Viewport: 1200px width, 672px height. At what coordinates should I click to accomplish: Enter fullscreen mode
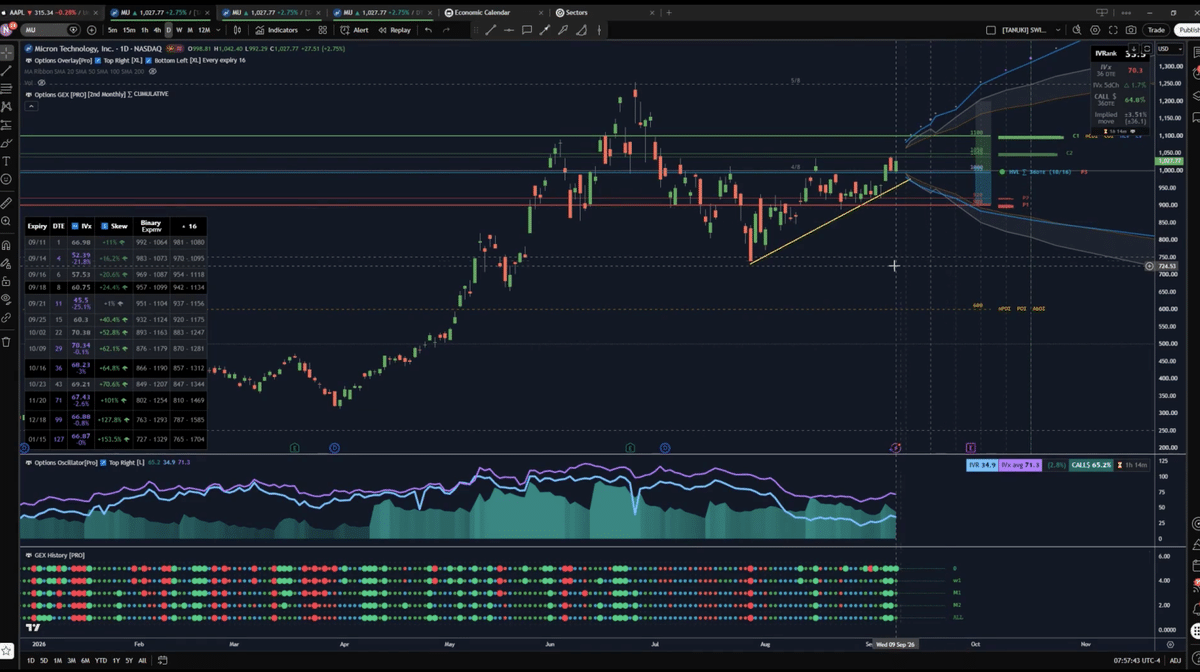point(1112,30)
